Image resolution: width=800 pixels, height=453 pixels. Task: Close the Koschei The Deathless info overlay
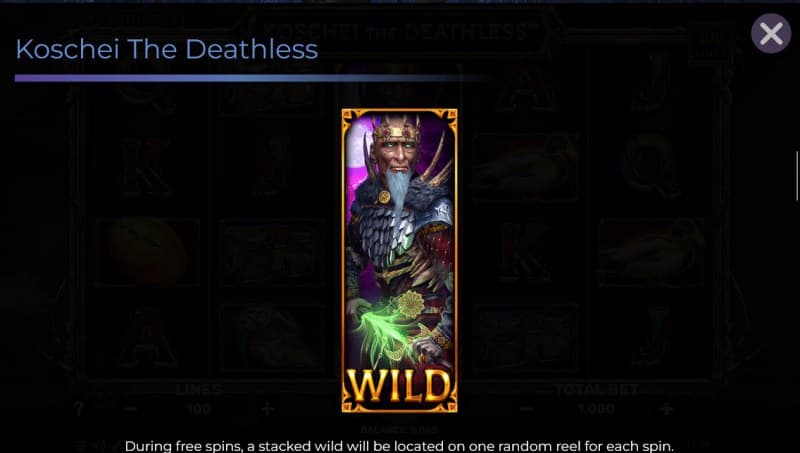pyautogui.click(x=770, y=34)
